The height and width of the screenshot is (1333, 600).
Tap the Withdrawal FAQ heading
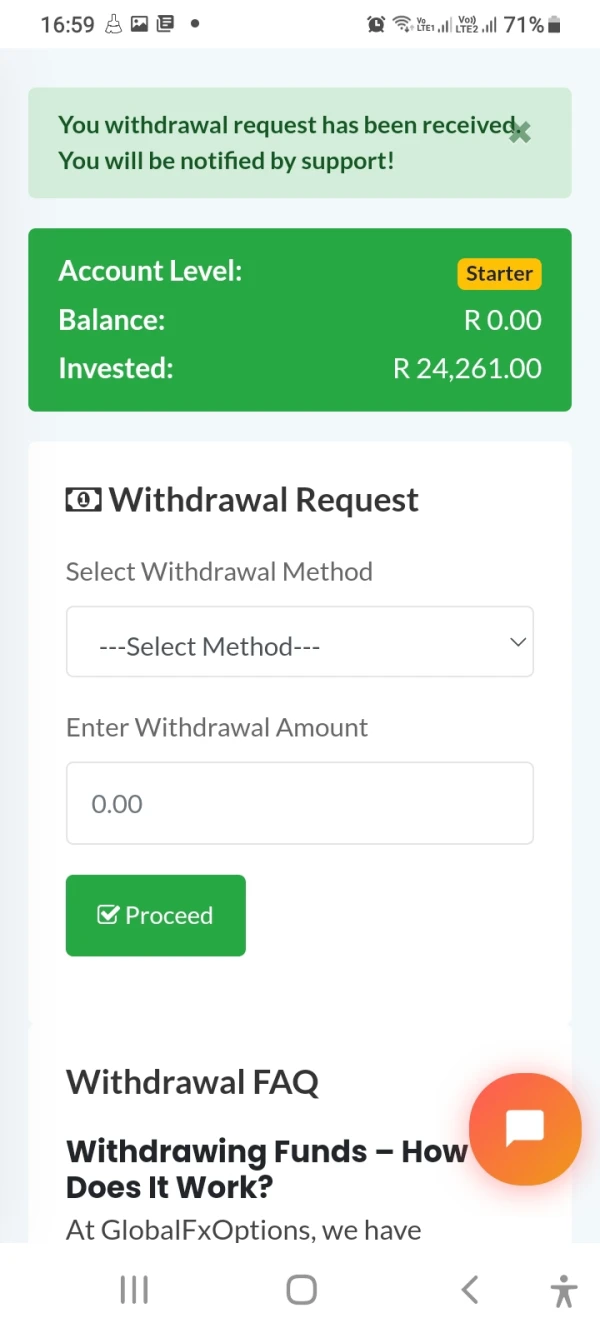[192, 1081]
